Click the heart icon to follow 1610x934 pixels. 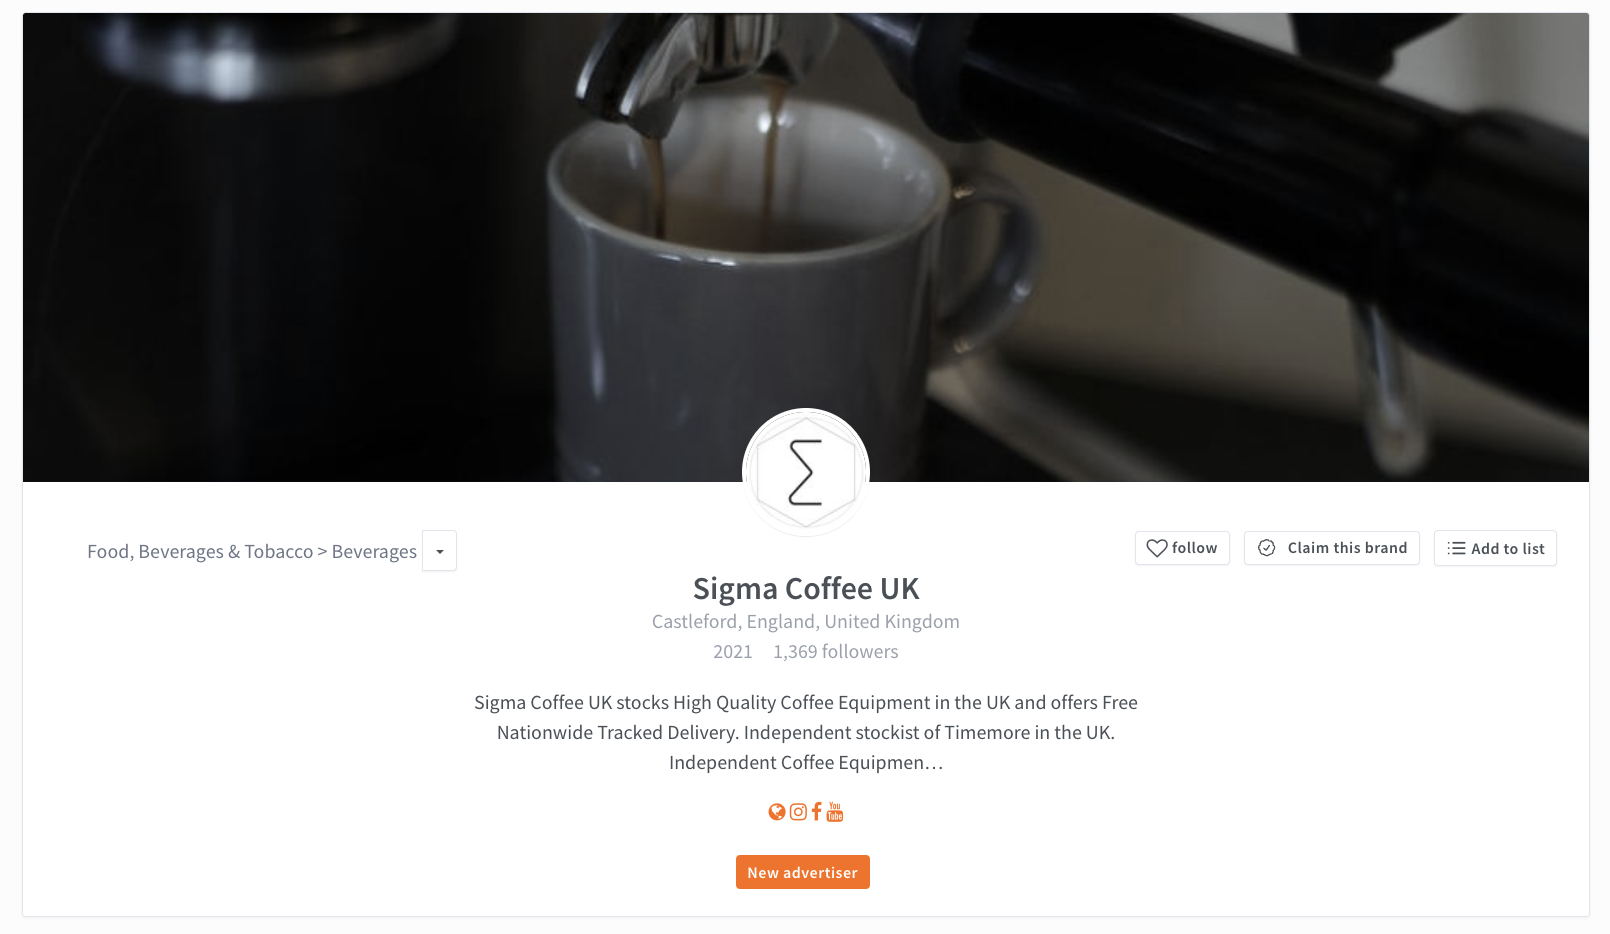[x=1157, y=548]
